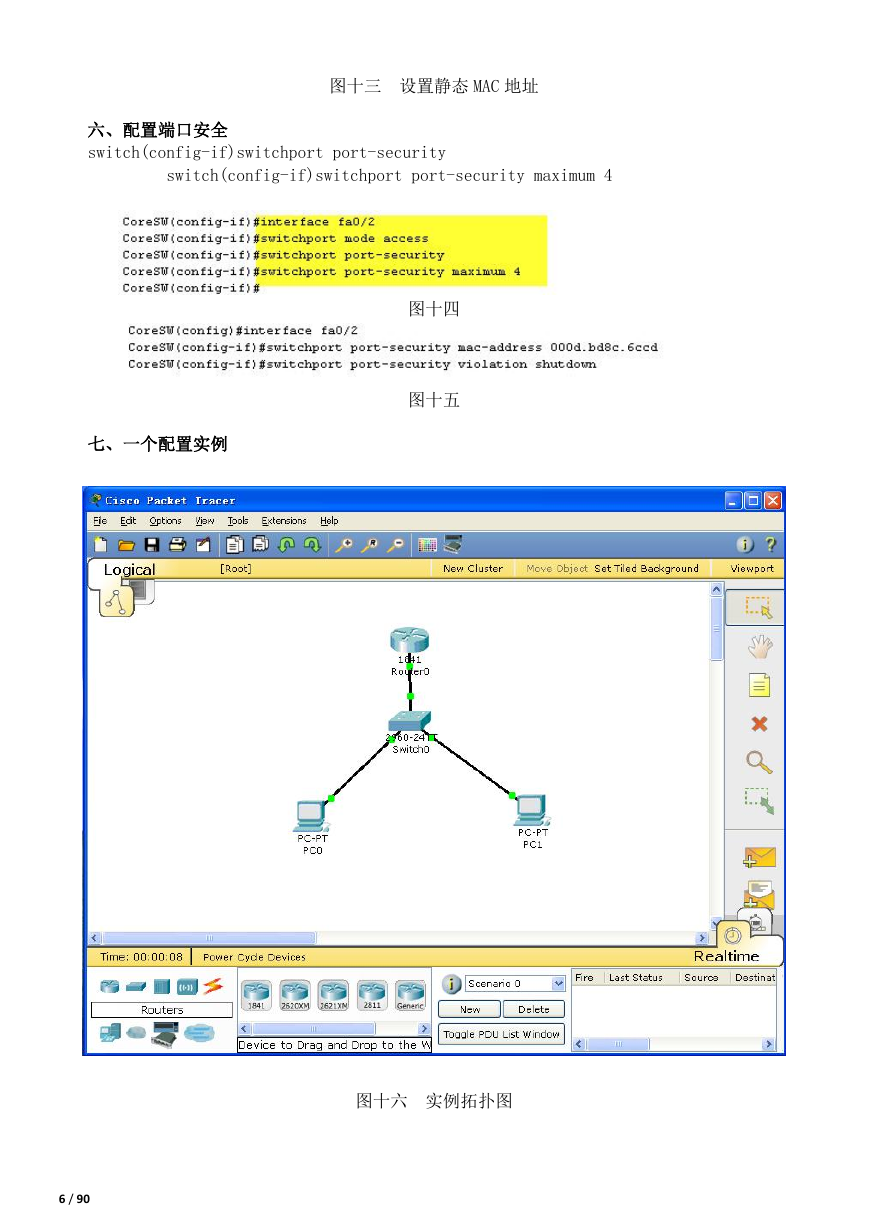Open the Drawing Palette icon
The width and height of the screenshot is (869, 1228).
click(428, 545)
